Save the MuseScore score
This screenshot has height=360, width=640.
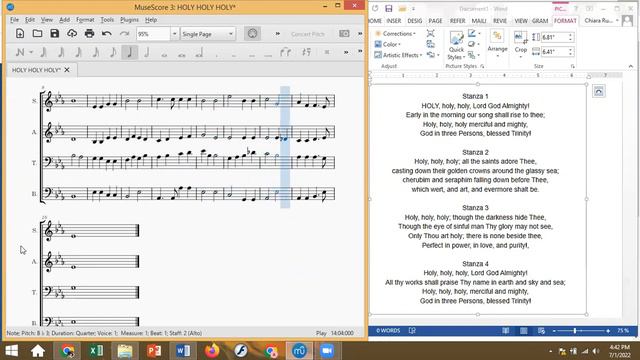click(x=55, y=34)
